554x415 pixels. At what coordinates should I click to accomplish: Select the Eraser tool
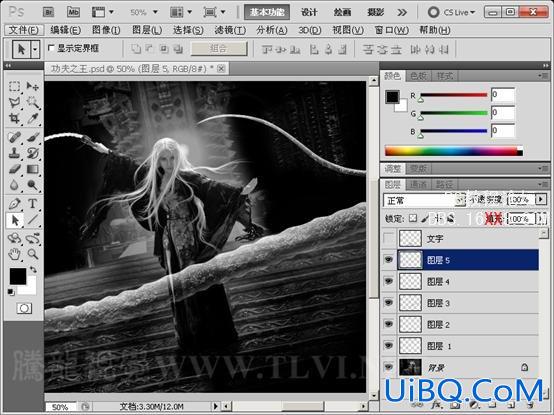[x=14, y=169]
